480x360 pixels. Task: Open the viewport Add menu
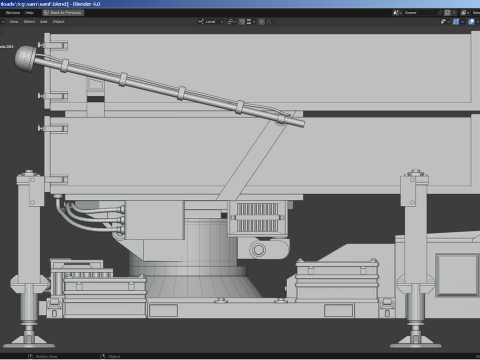click(x=44, y=22)
